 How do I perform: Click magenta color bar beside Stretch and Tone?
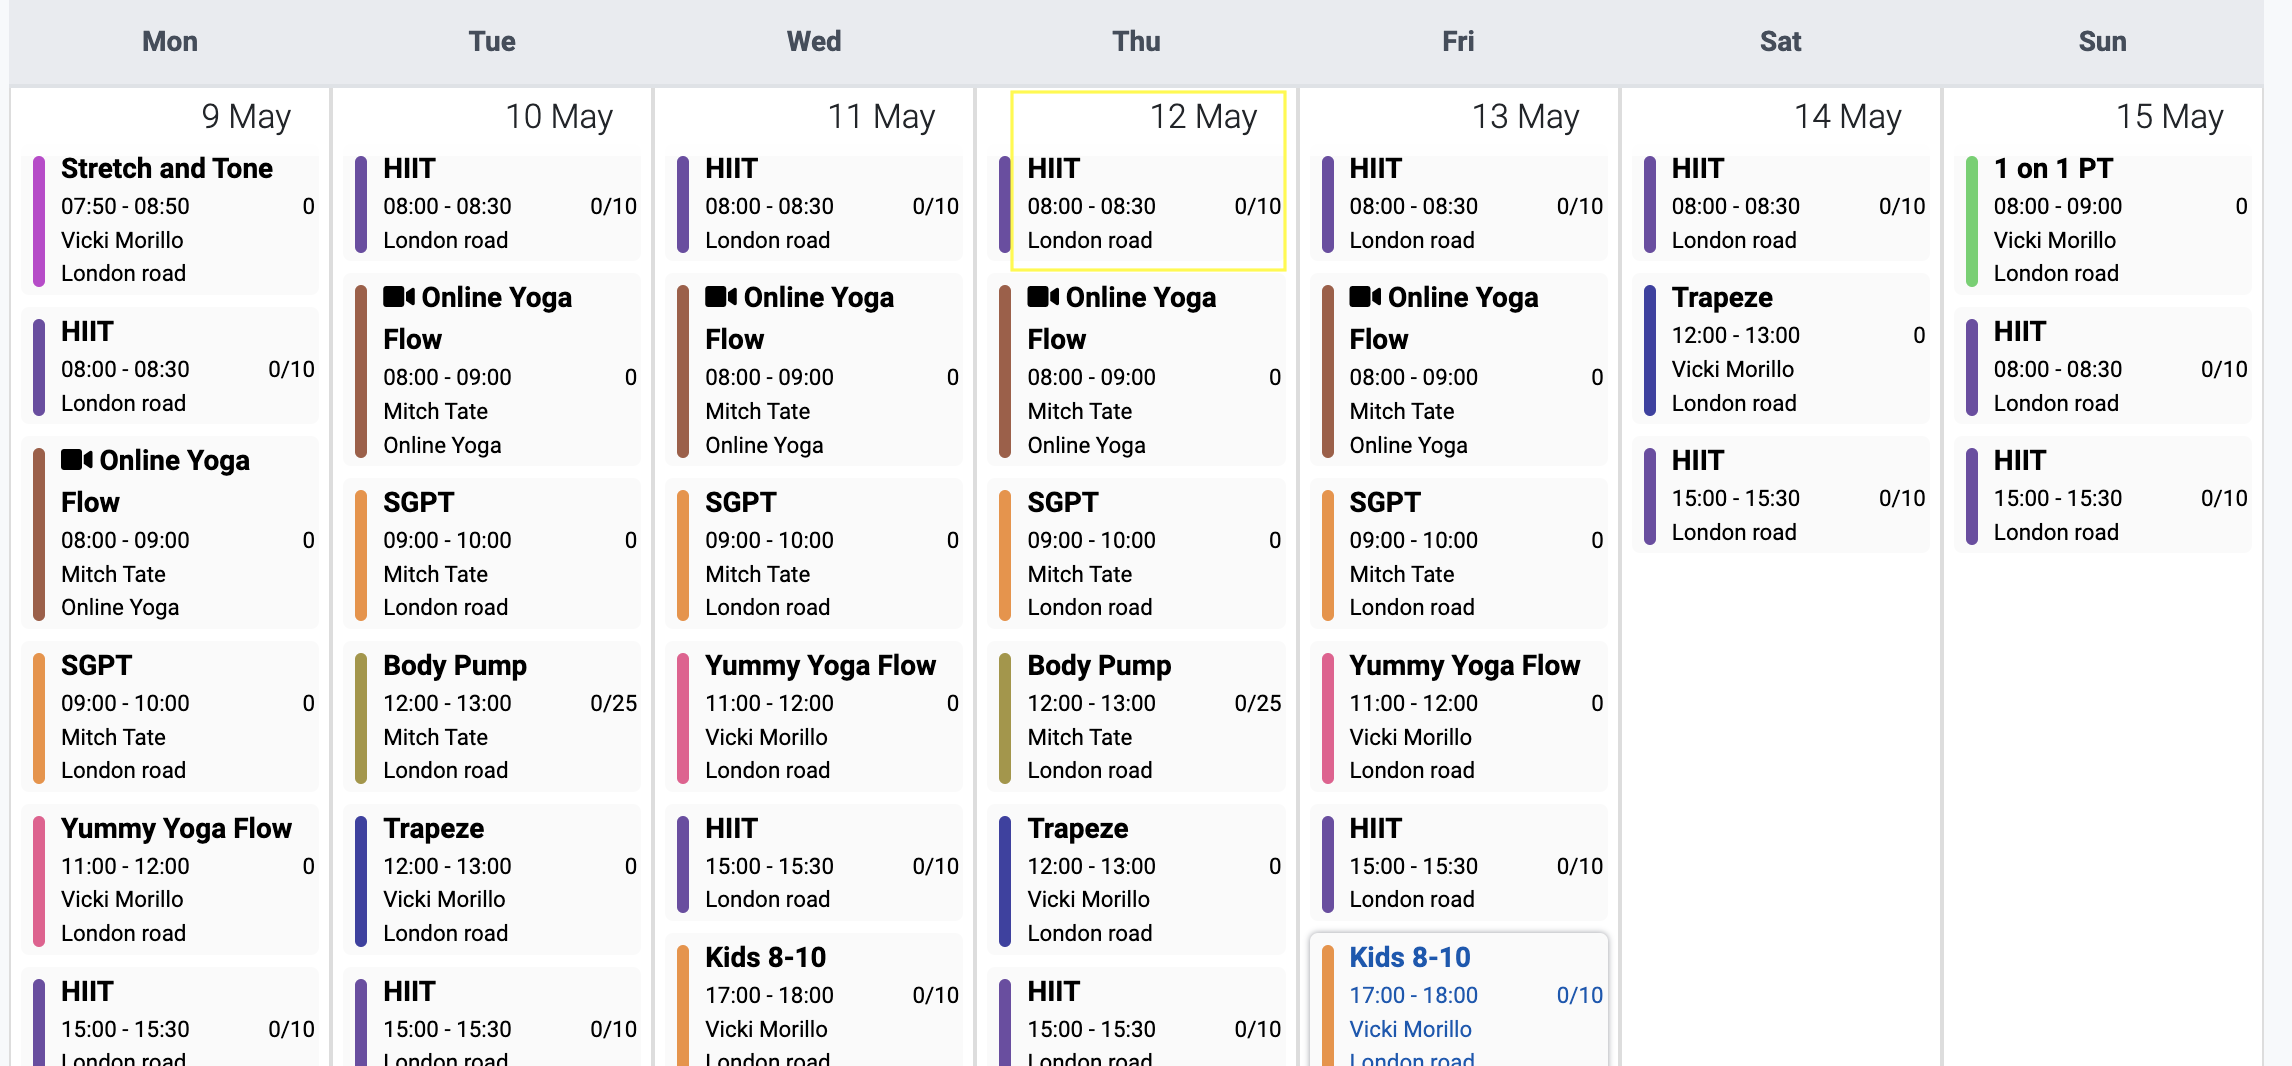(x=39, y=221)
